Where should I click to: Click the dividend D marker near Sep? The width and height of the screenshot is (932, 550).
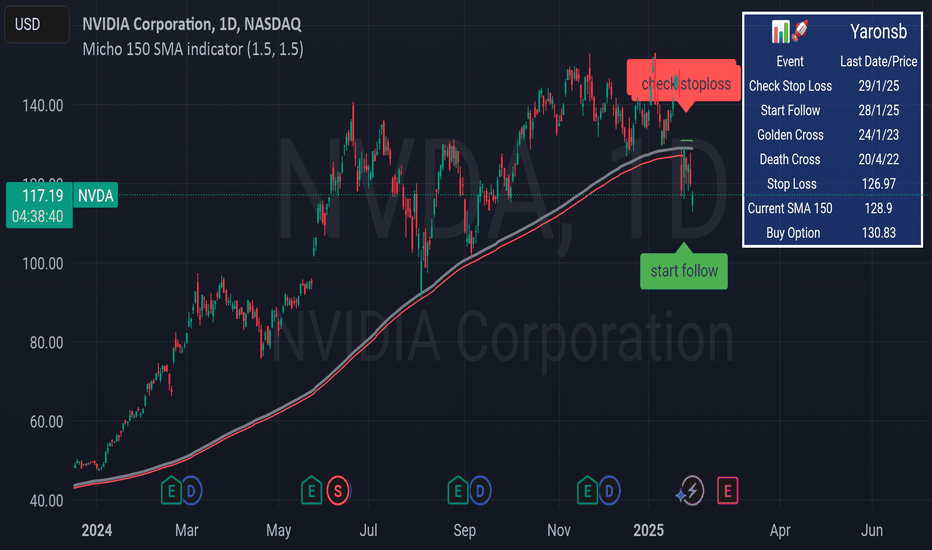pos(480,491)
